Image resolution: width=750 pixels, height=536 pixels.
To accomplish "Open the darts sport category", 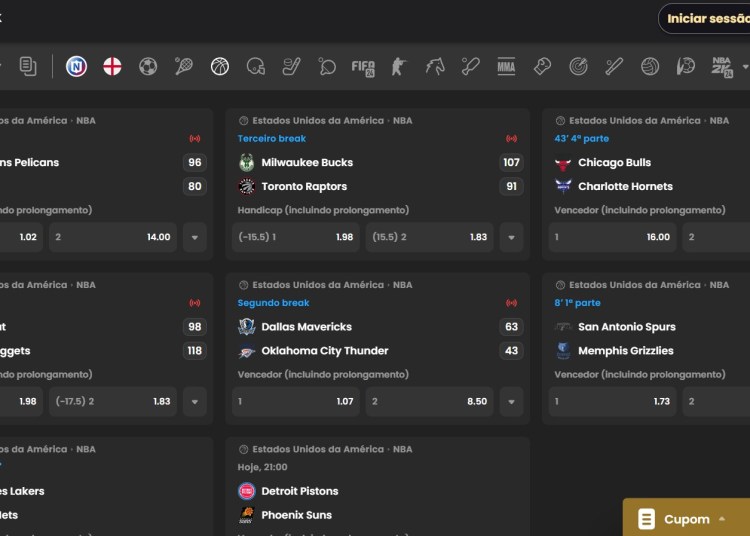I will 578,67.
